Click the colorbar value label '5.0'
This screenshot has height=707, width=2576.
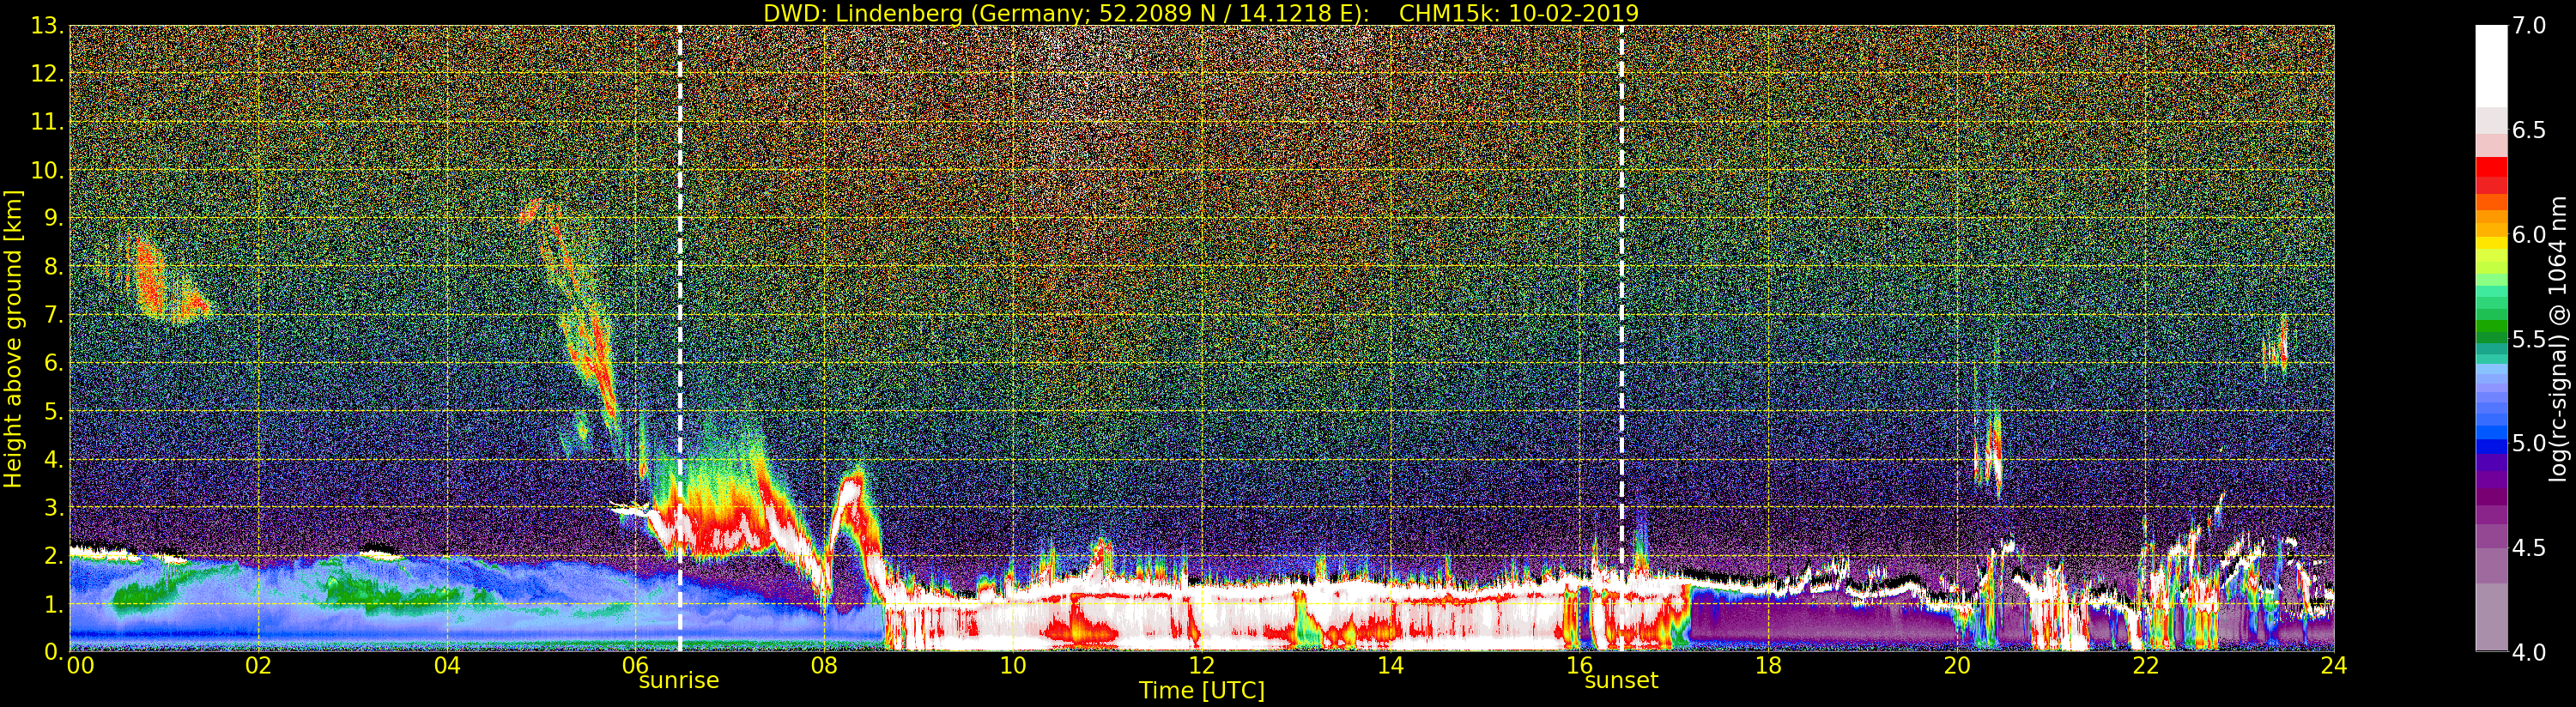click(x=2529, y=443)
